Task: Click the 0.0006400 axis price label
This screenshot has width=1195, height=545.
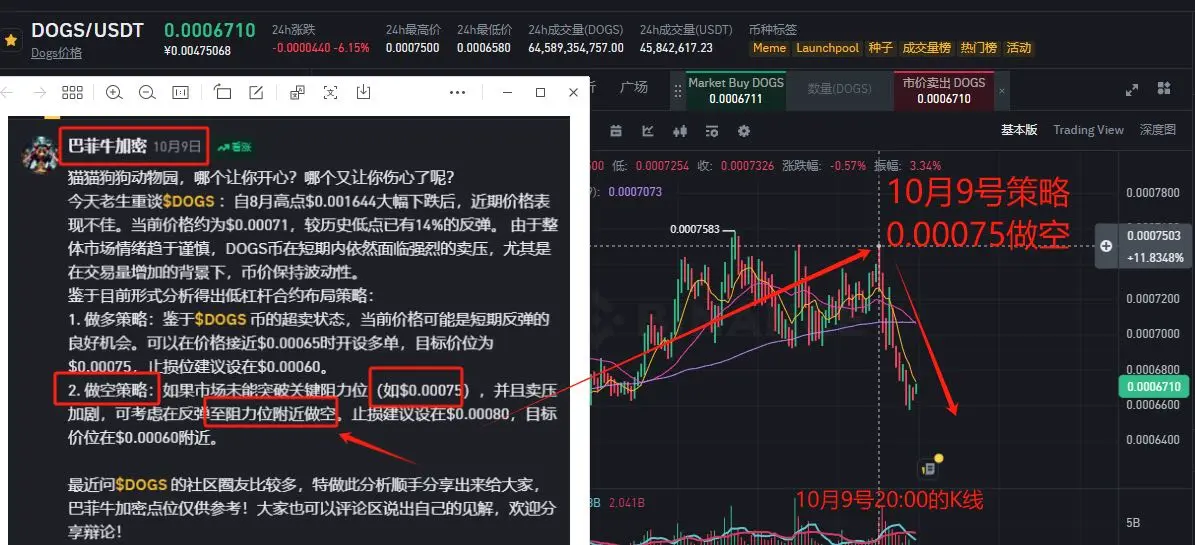Action: 1152,439
